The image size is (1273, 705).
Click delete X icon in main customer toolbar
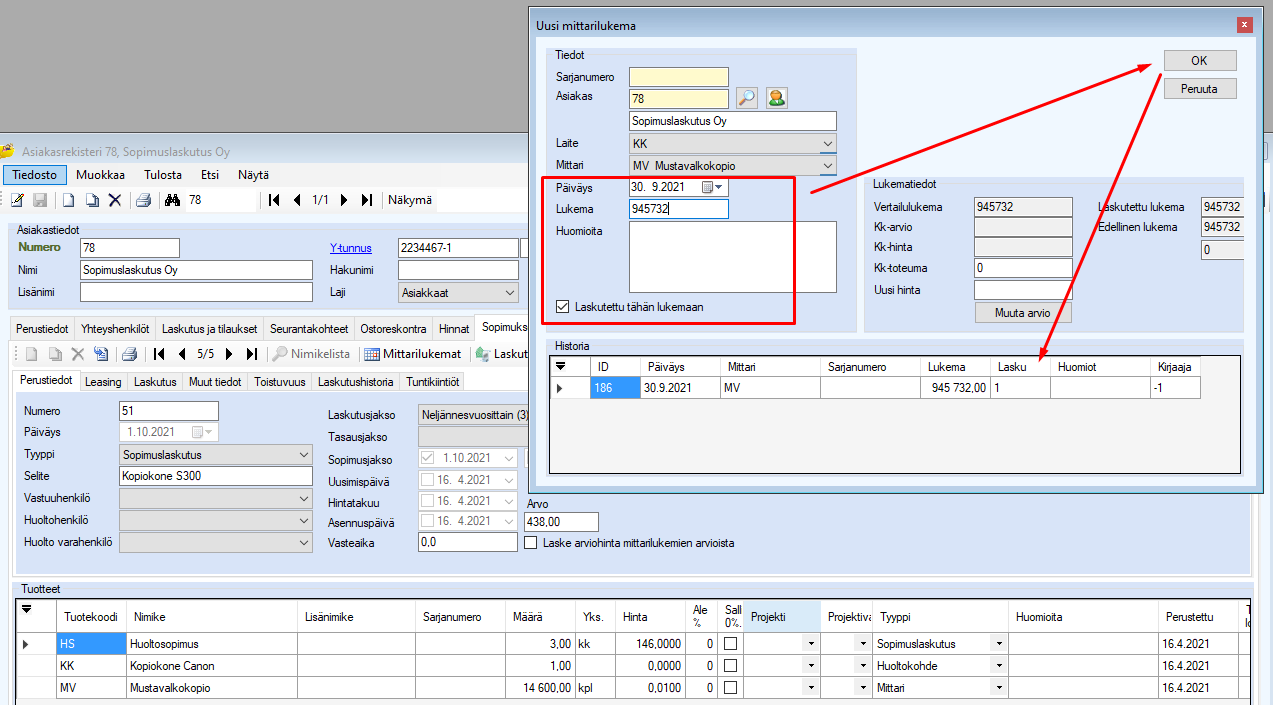coord(115,200)
